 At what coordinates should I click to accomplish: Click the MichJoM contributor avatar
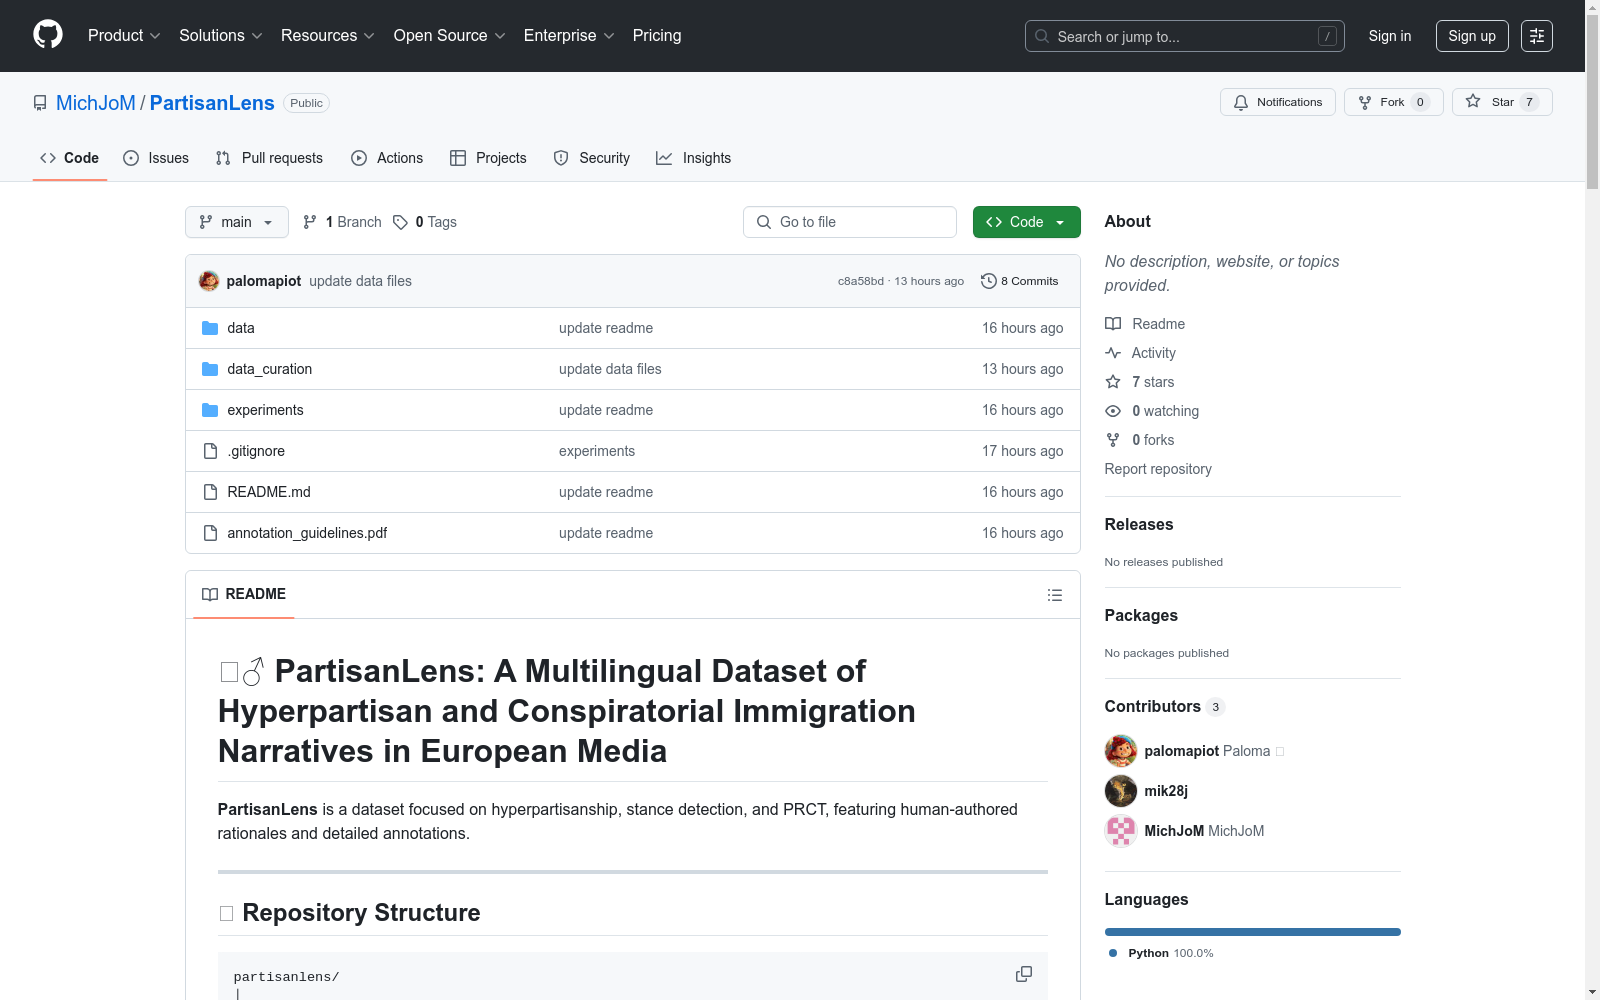pyautogui.click(x=1121, y=831)
